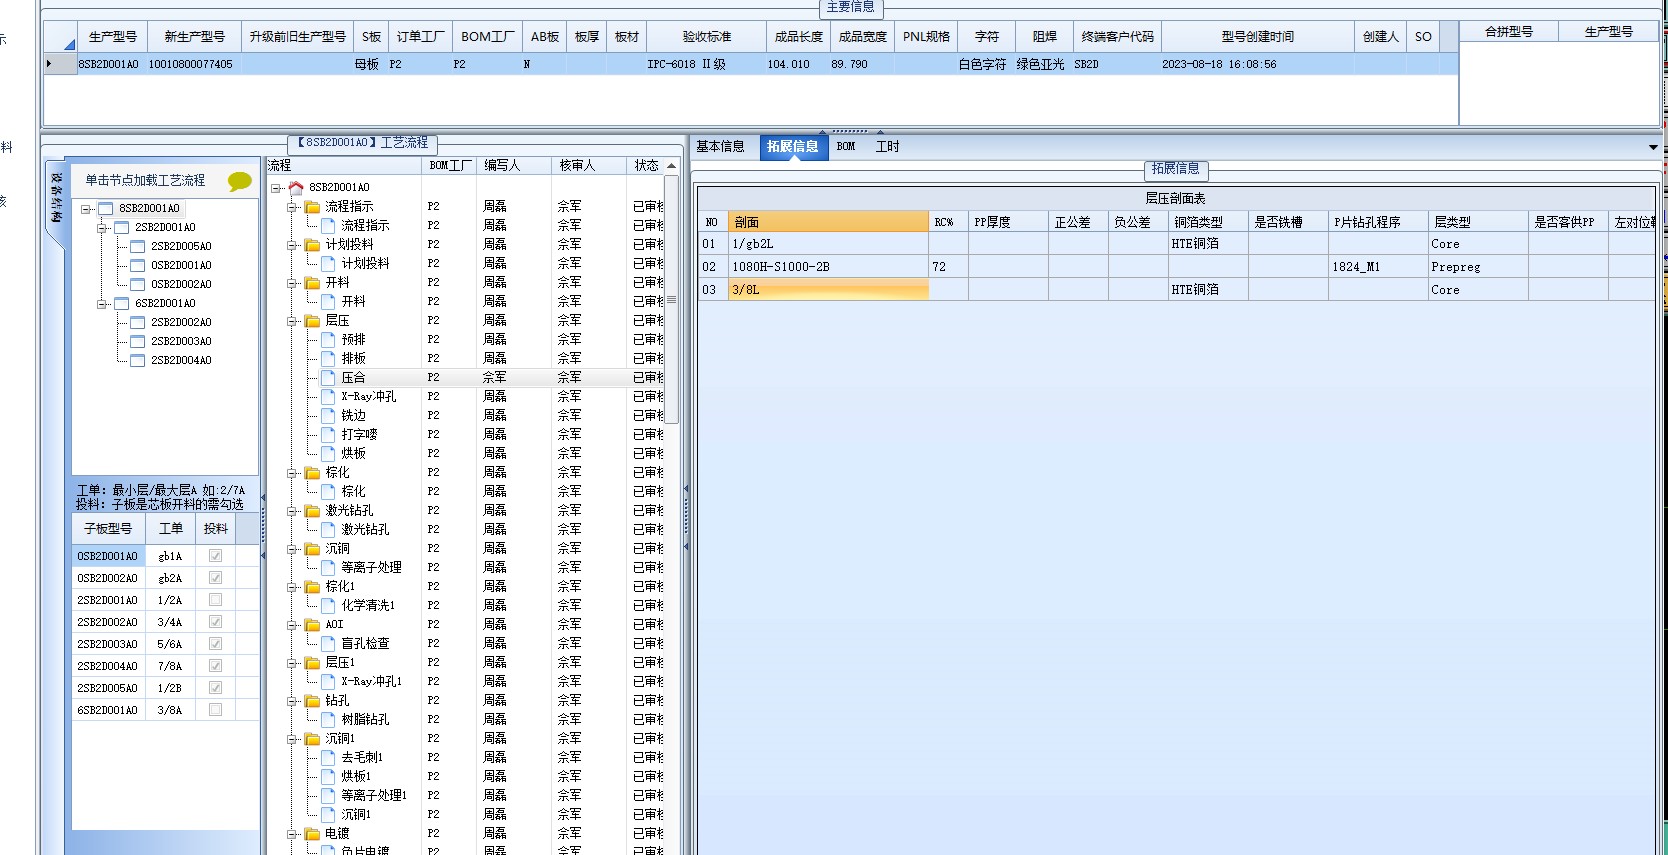This screenshot has width=1668, height=855.
Task: Click the yellow speech bubble icon
Action: (x=240, y=181)
